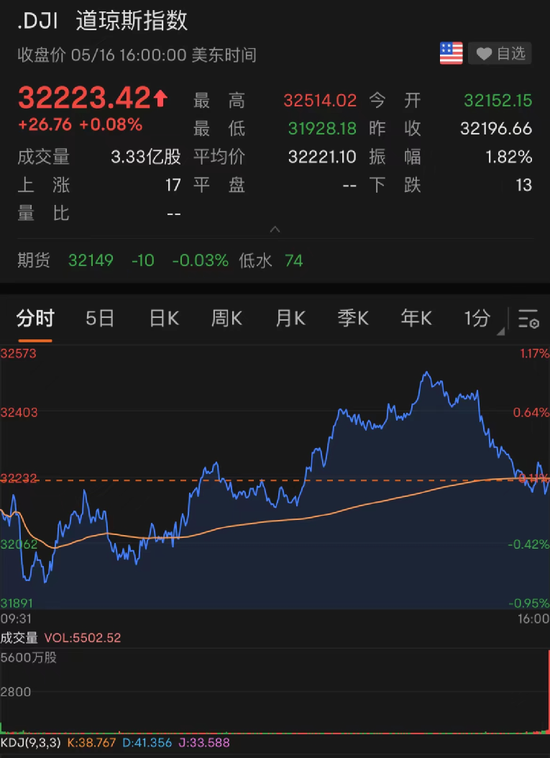
Task: Add index to 自选 watchlist
Action: pos(500,53)
